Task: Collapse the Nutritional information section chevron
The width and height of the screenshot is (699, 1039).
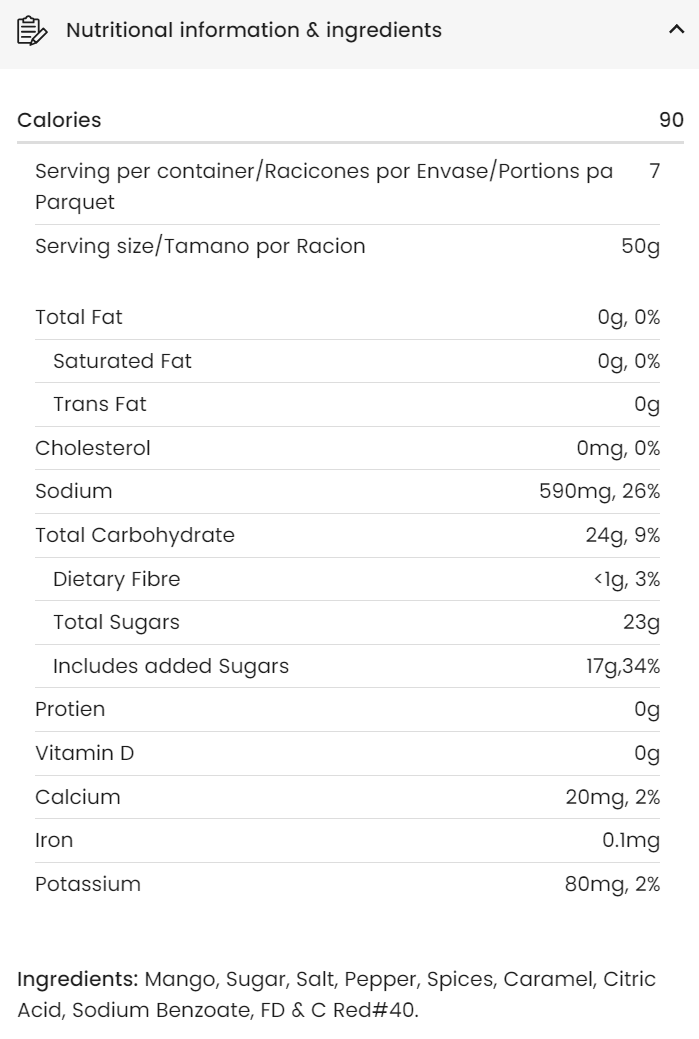Action: point(676,30)
